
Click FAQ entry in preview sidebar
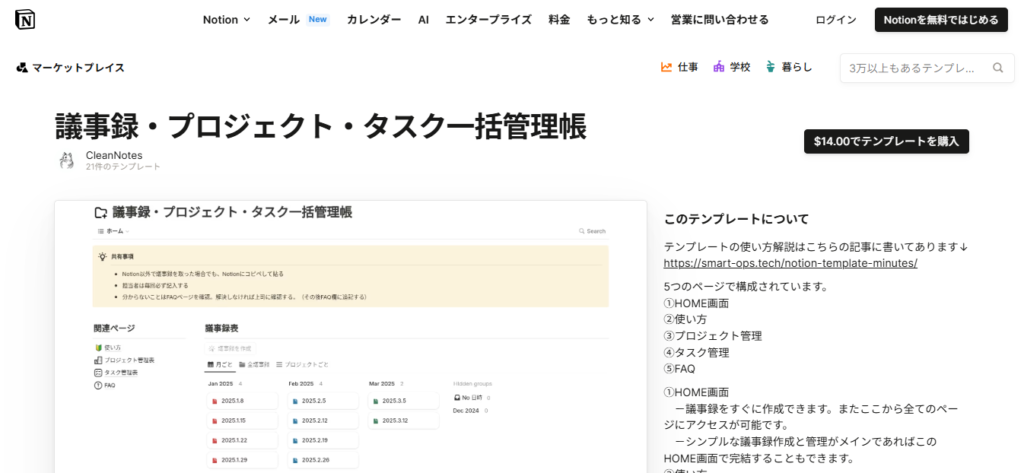(110, 385)
